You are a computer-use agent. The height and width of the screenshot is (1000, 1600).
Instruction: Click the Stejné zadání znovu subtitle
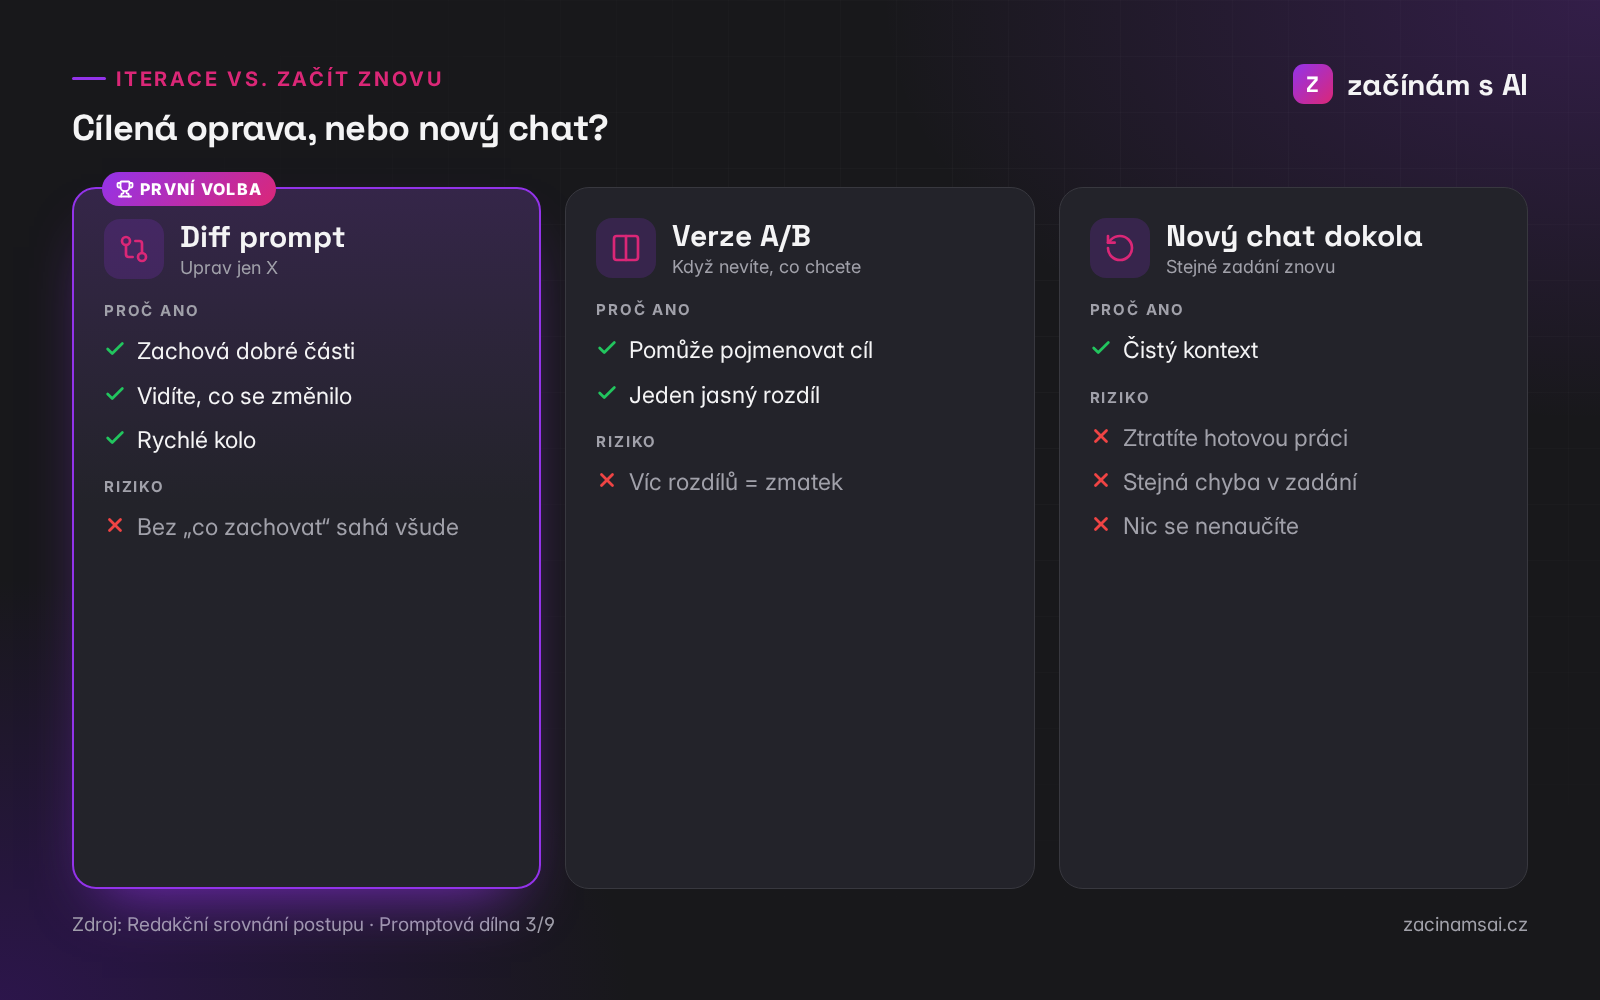(1250, 267)
